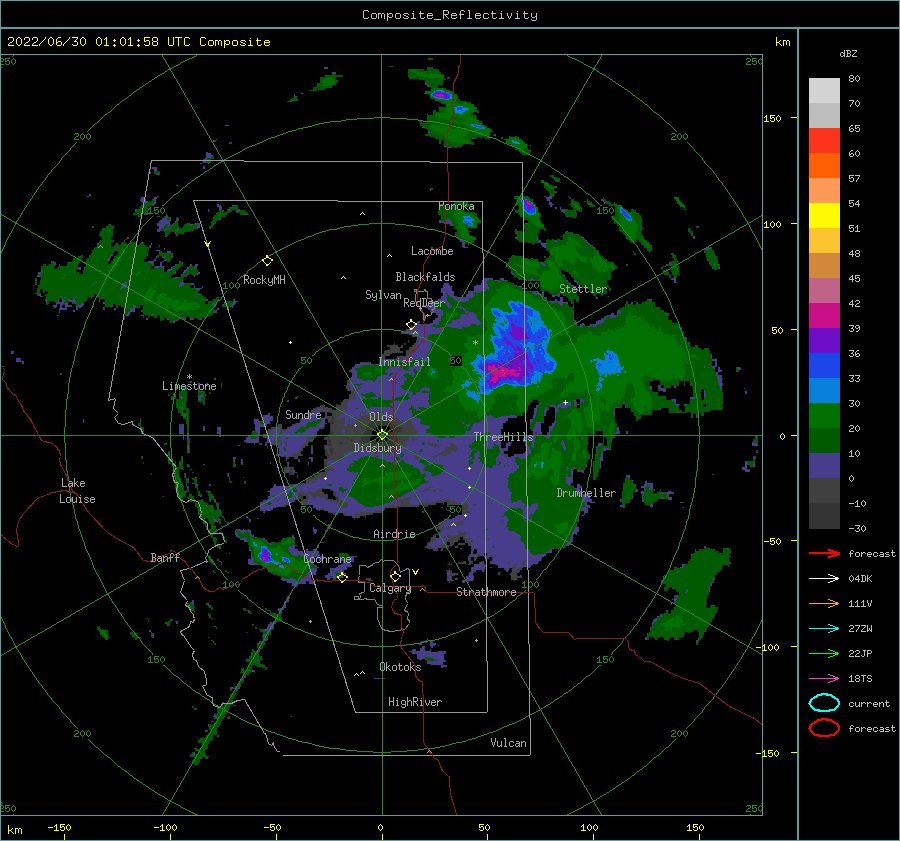This screenshot has width=900, height=841.
Task: Click the white 04DK arrow in legend
Action: click(x=824, y=578)
